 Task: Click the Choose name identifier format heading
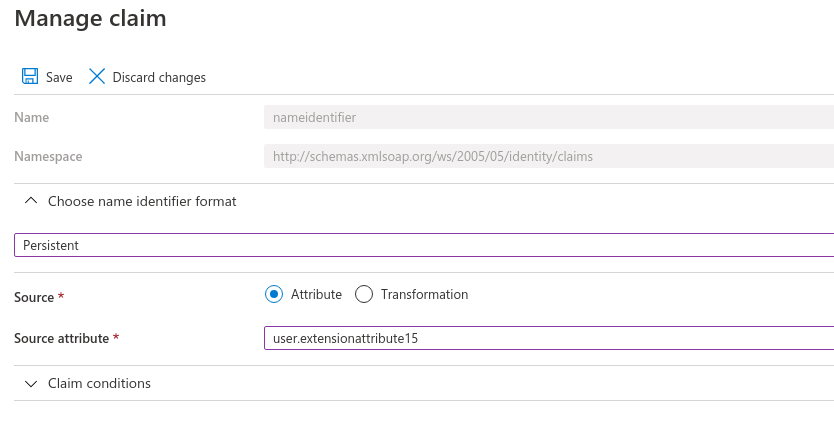point(142,201)
